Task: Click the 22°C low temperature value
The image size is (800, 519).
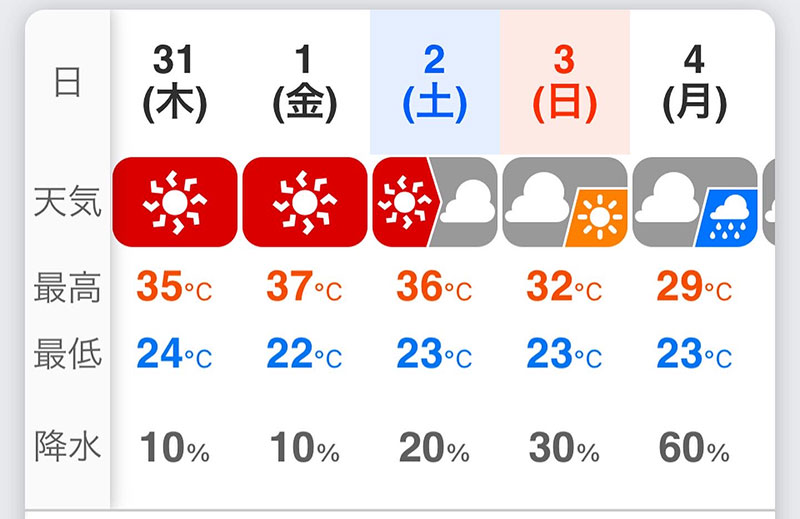Action: click(305, 355)
